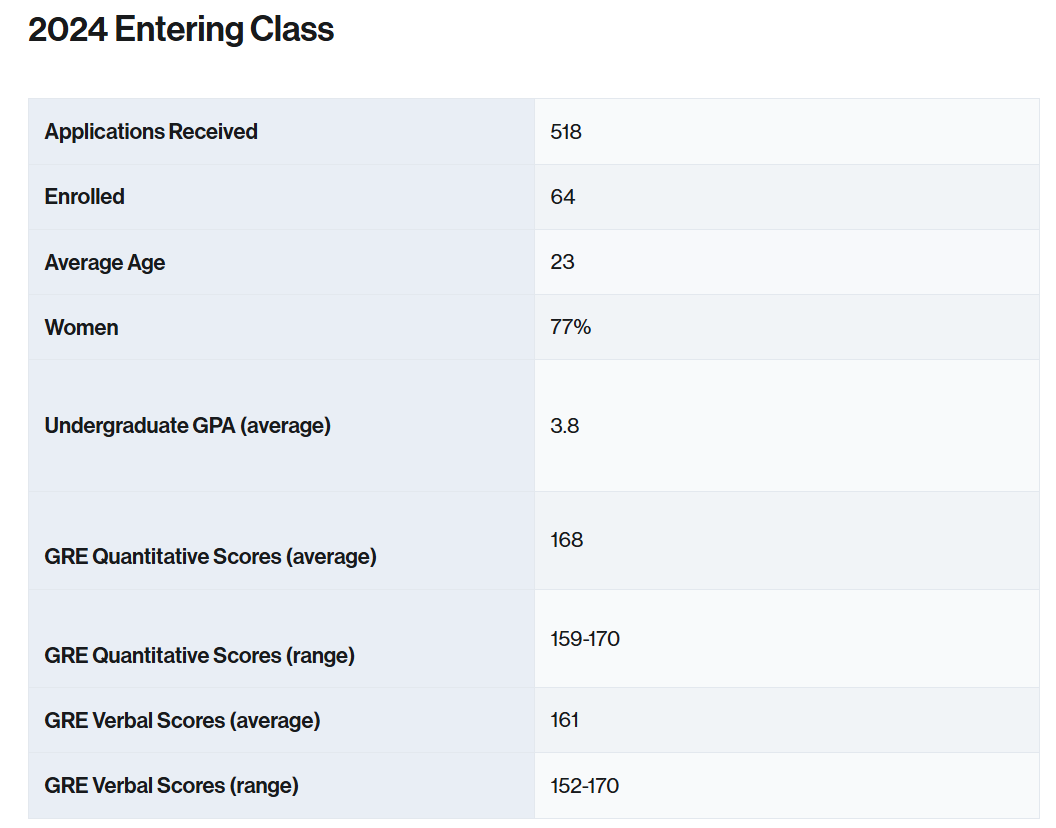The height and width of the screenshot is (828, 1056).
Task: Select 'Undergraduate GPA (average)' label
Action: [187, 426]
